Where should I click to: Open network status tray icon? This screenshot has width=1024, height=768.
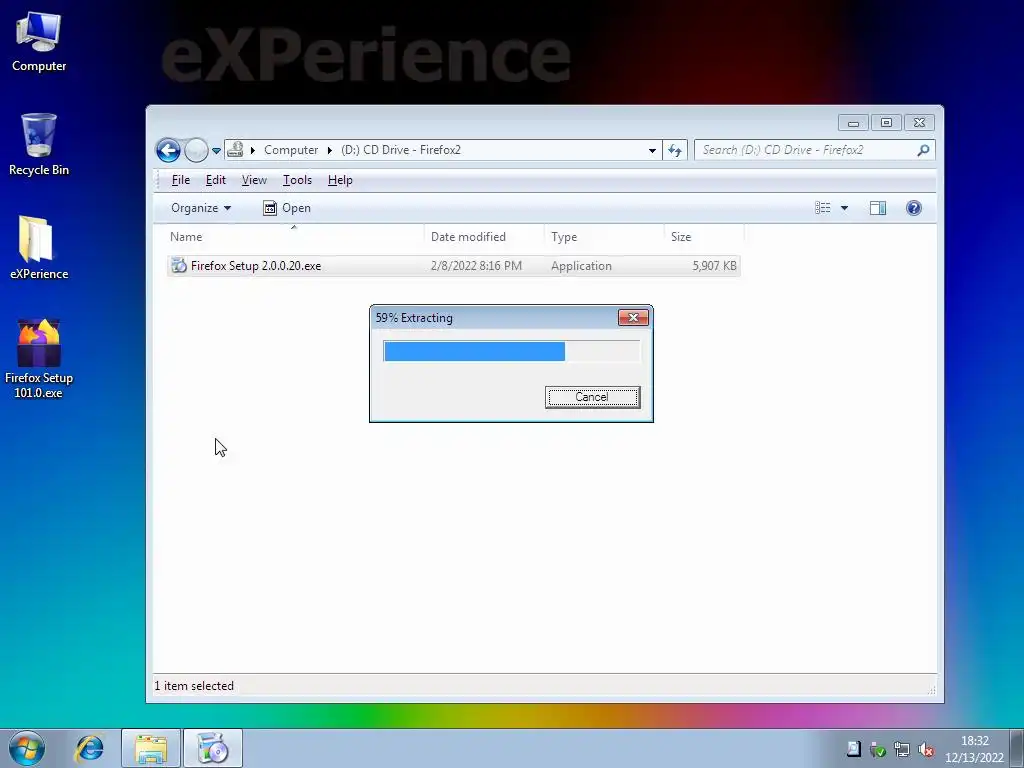point(902,749)
